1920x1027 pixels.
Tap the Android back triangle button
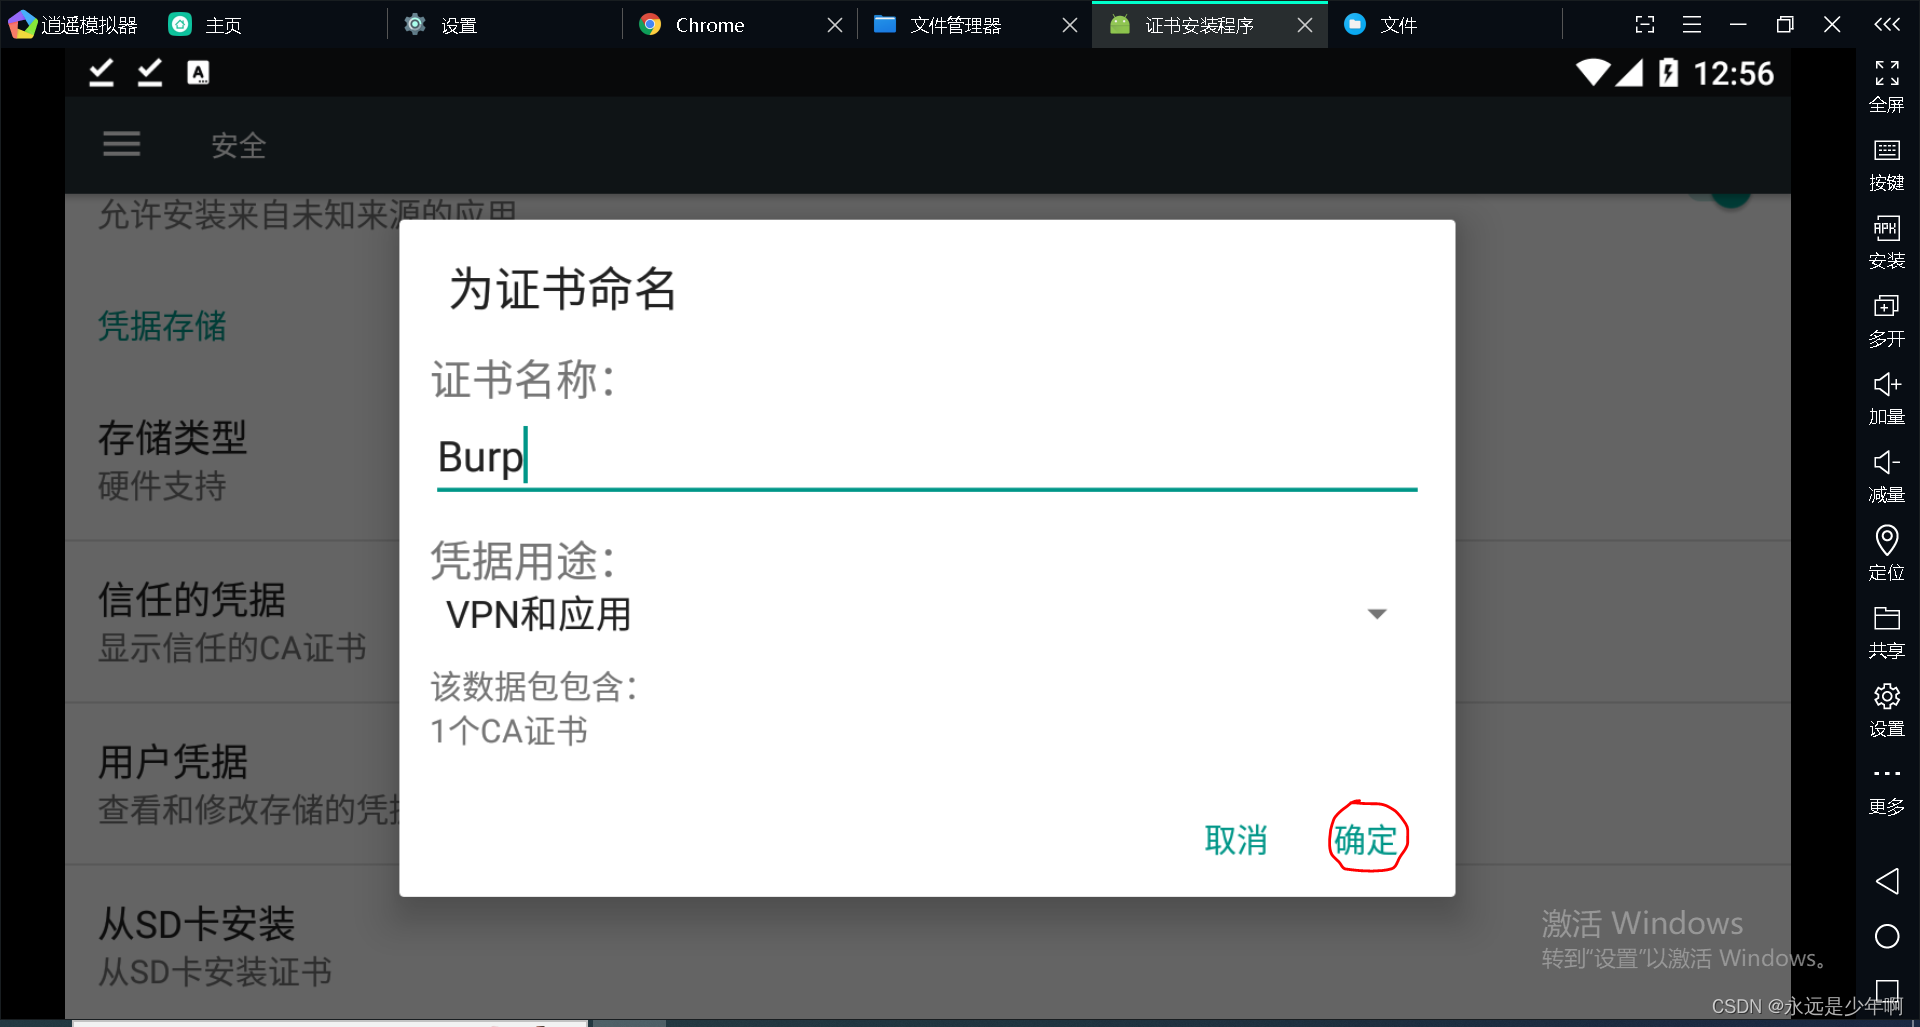pyautogui.click(x=1887, y=881)
